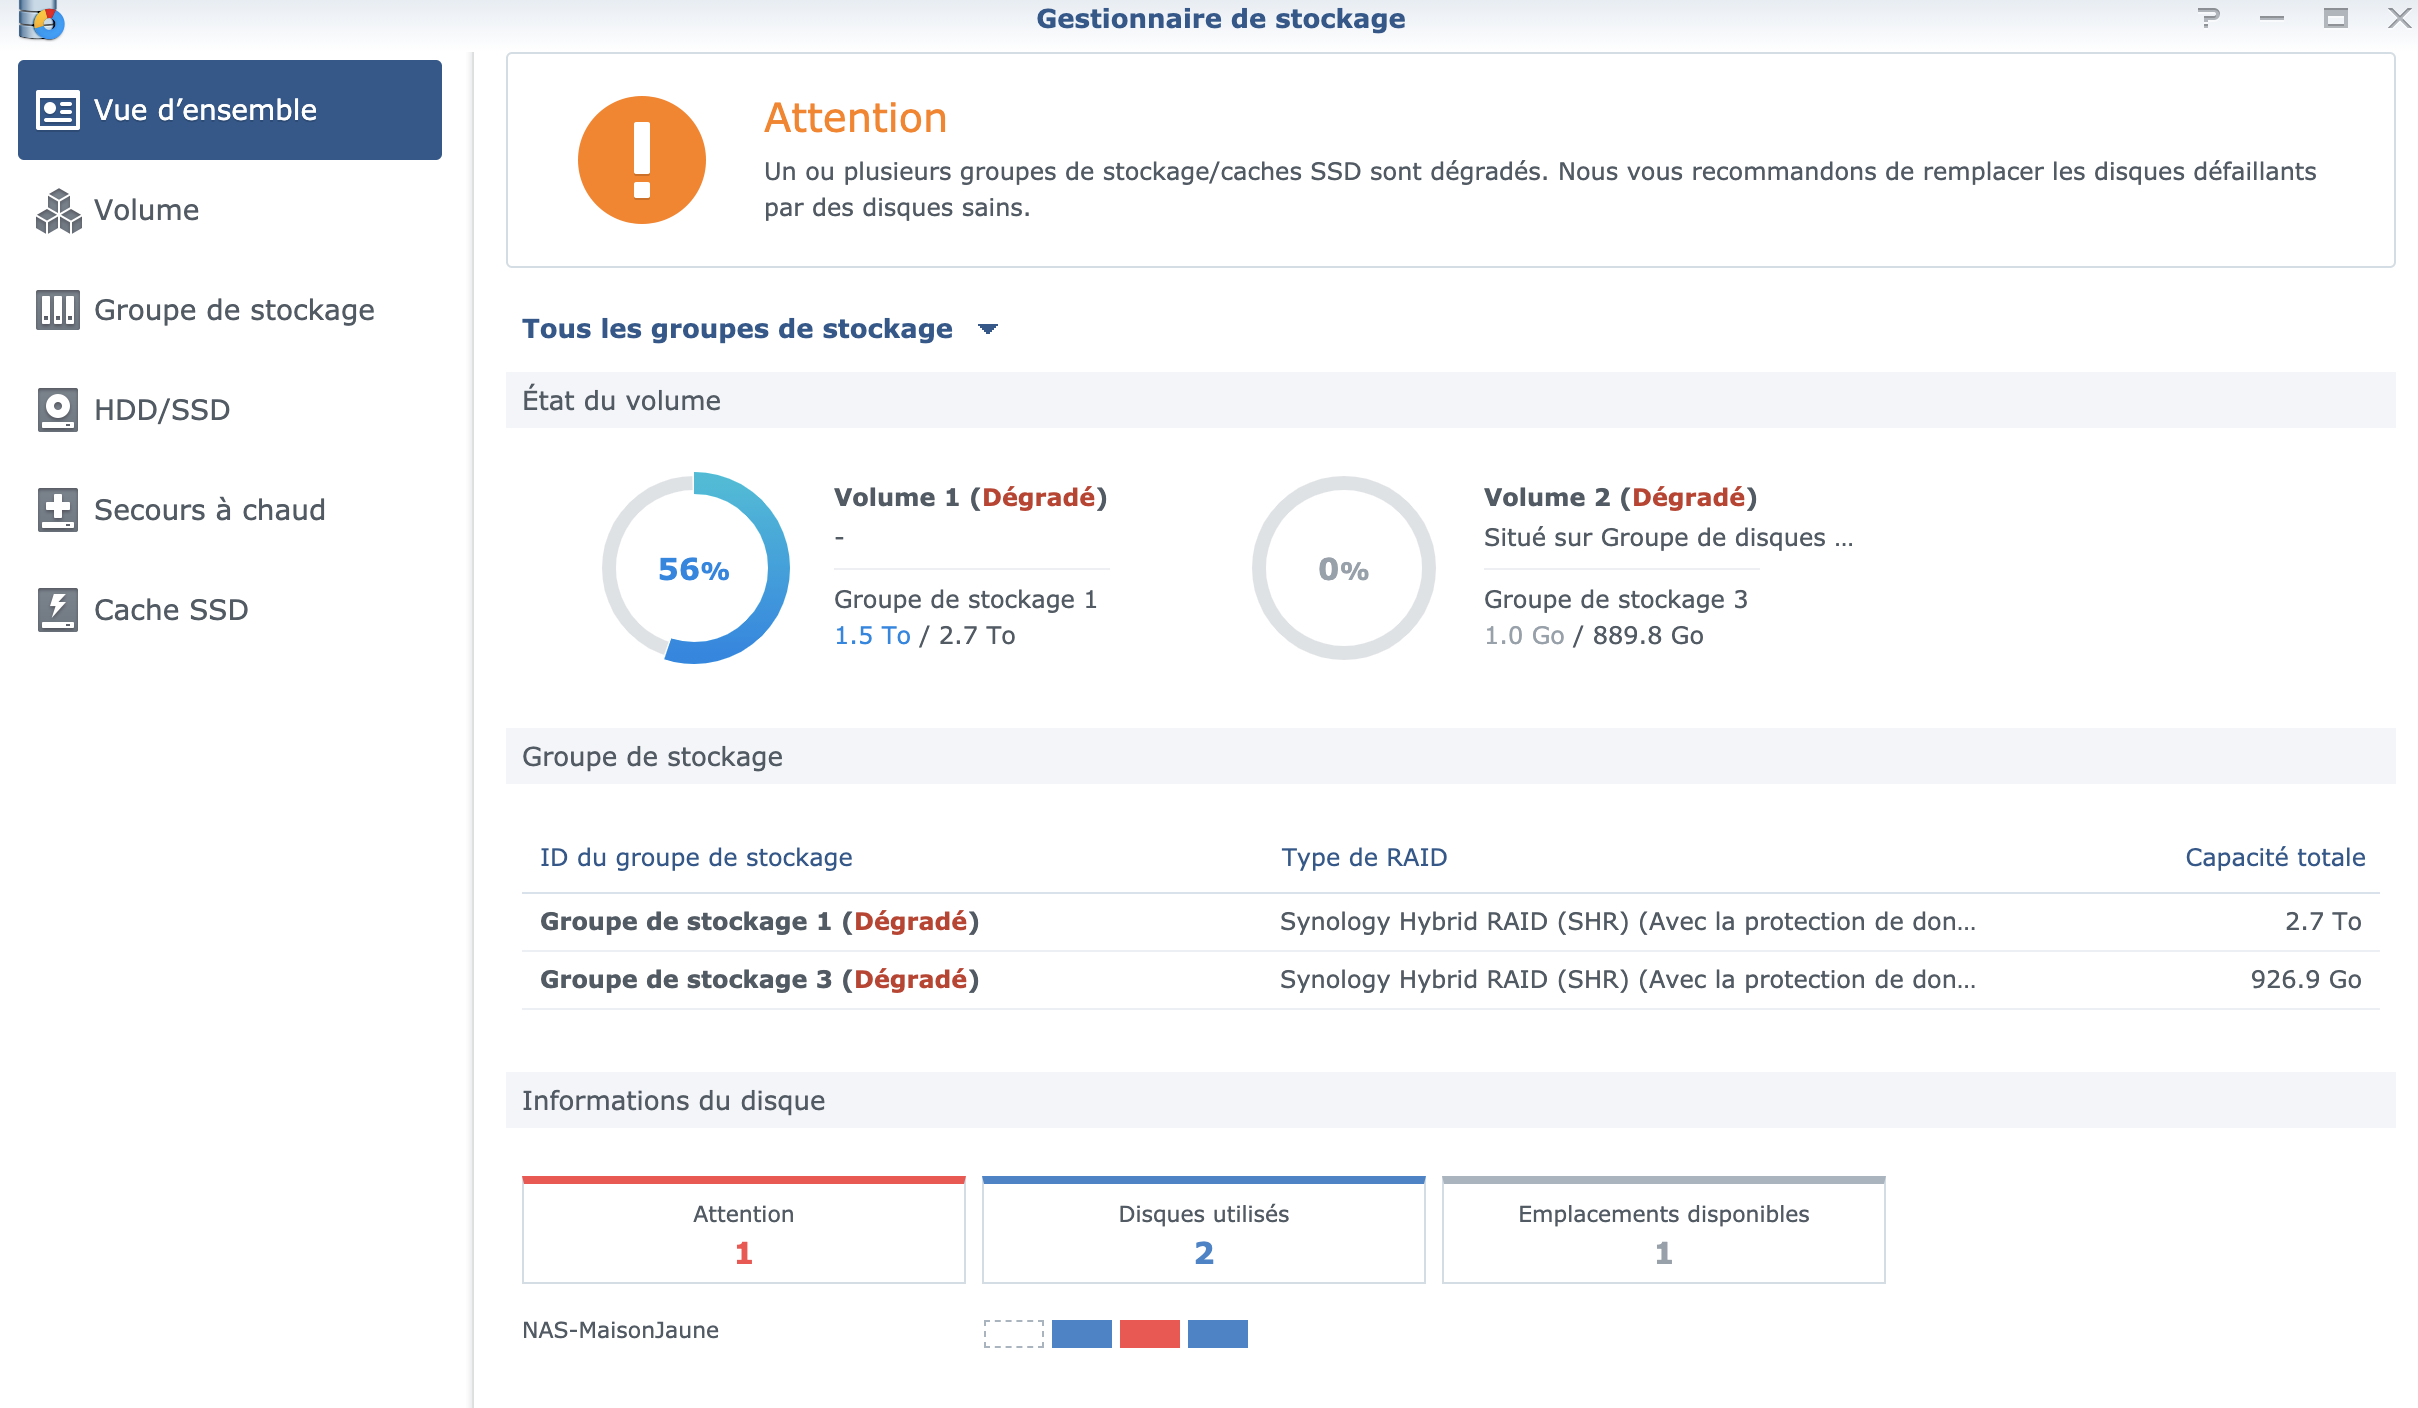
Task: Click the Storage Manager app icon in the title bar
Action: [41, 18]
